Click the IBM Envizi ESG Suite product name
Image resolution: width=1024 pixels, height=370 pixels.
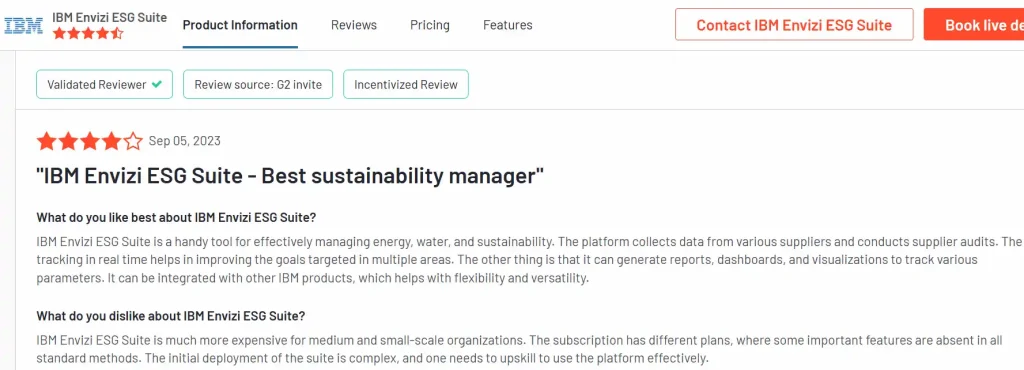click(x=110, y=18)
